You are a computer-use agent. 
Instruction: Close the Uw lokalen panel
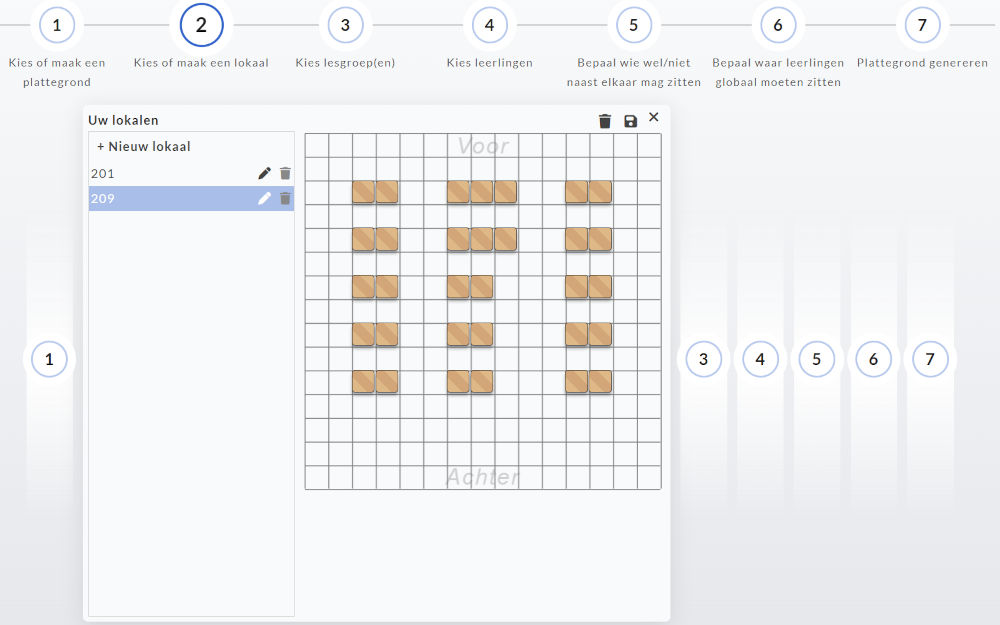[654, 117]
